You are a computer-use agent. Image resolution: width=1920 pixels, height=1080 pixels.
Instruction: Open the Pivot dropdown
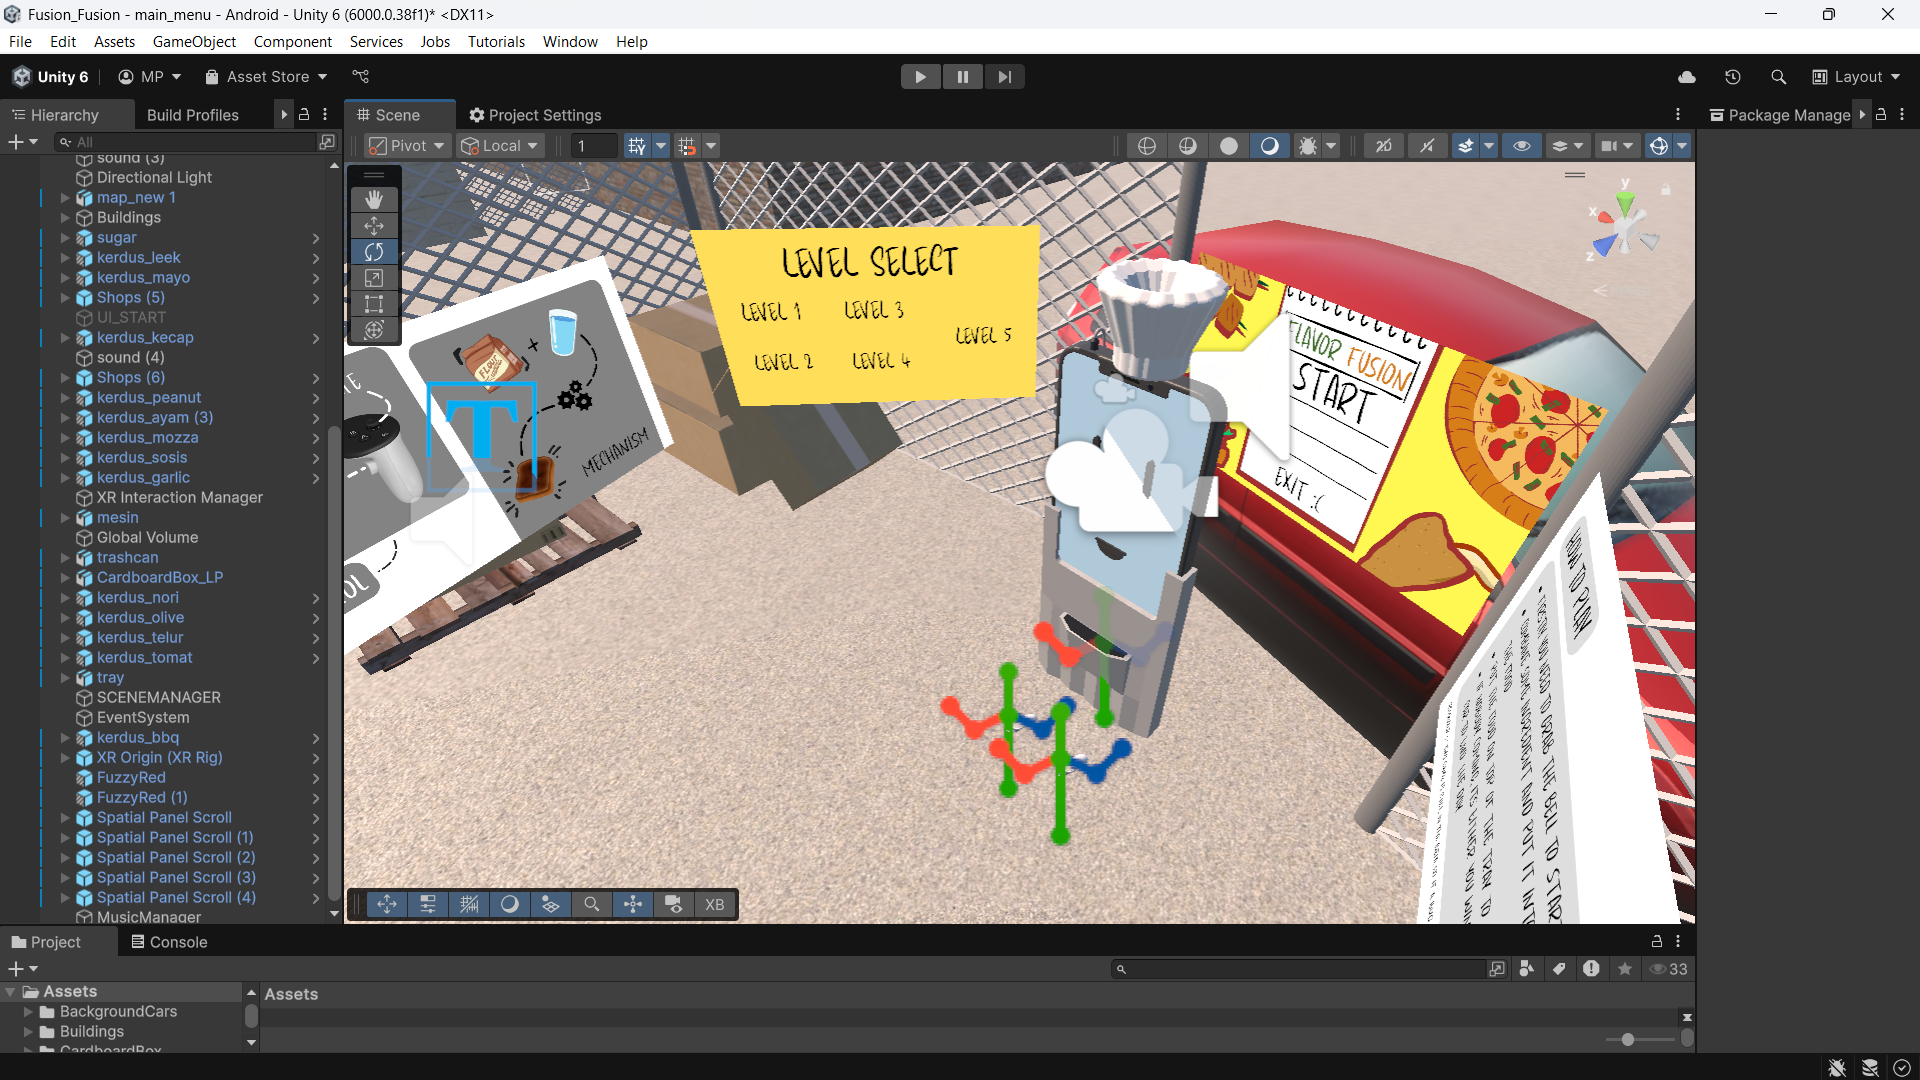coord(407,146)
